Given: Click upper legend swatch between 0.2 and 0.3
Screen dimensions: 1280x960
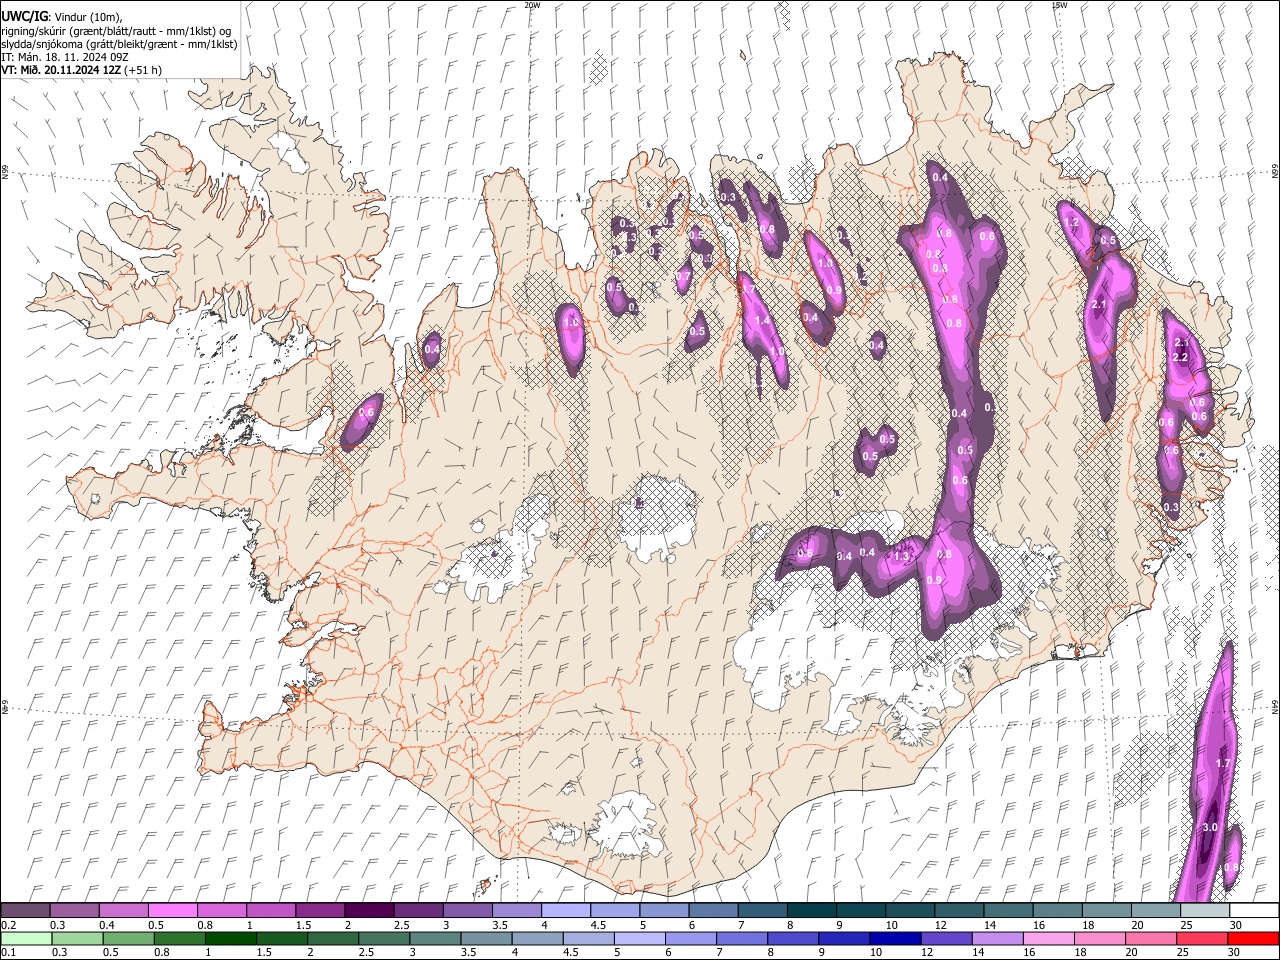Looking at the screenshot, I should [x=25, y=911].
